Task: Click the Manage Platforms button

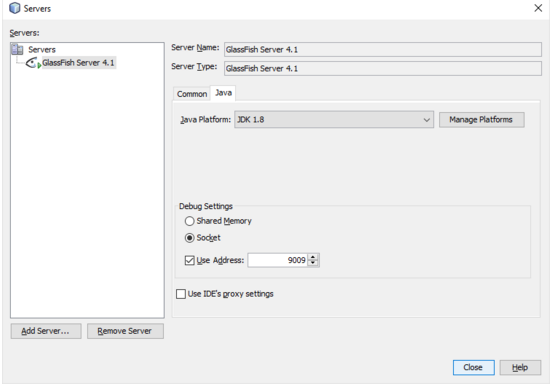Action: 481,120
